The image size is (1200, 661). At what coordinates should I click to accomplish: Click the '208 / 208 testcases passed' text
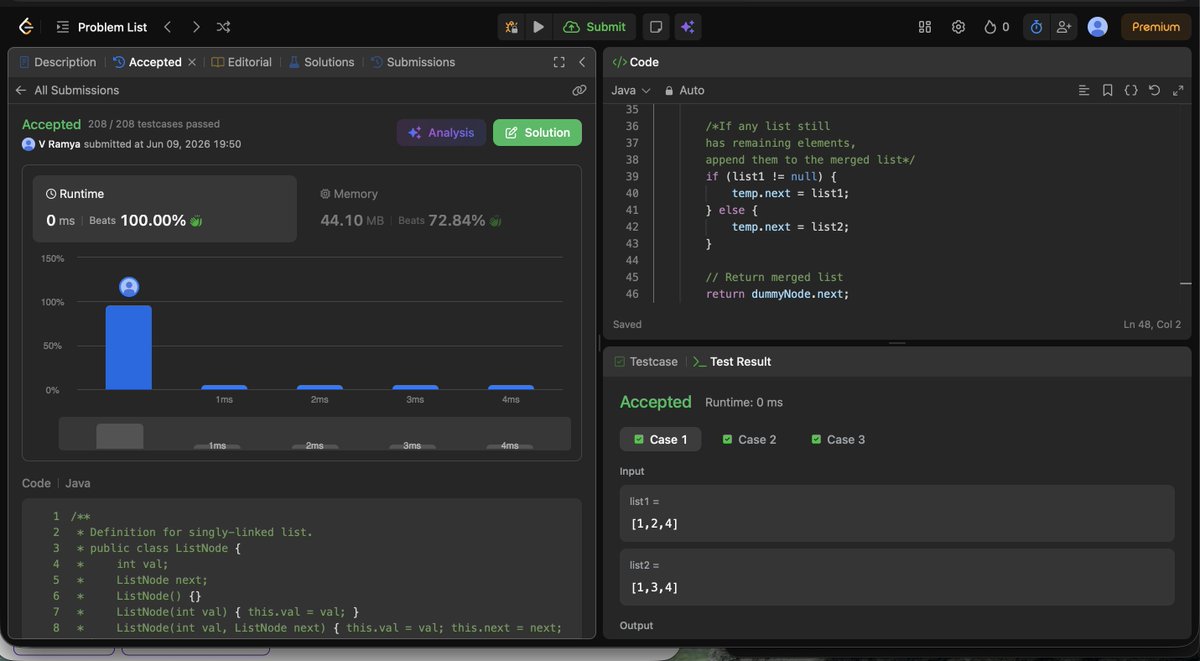(x=154, y=124)
